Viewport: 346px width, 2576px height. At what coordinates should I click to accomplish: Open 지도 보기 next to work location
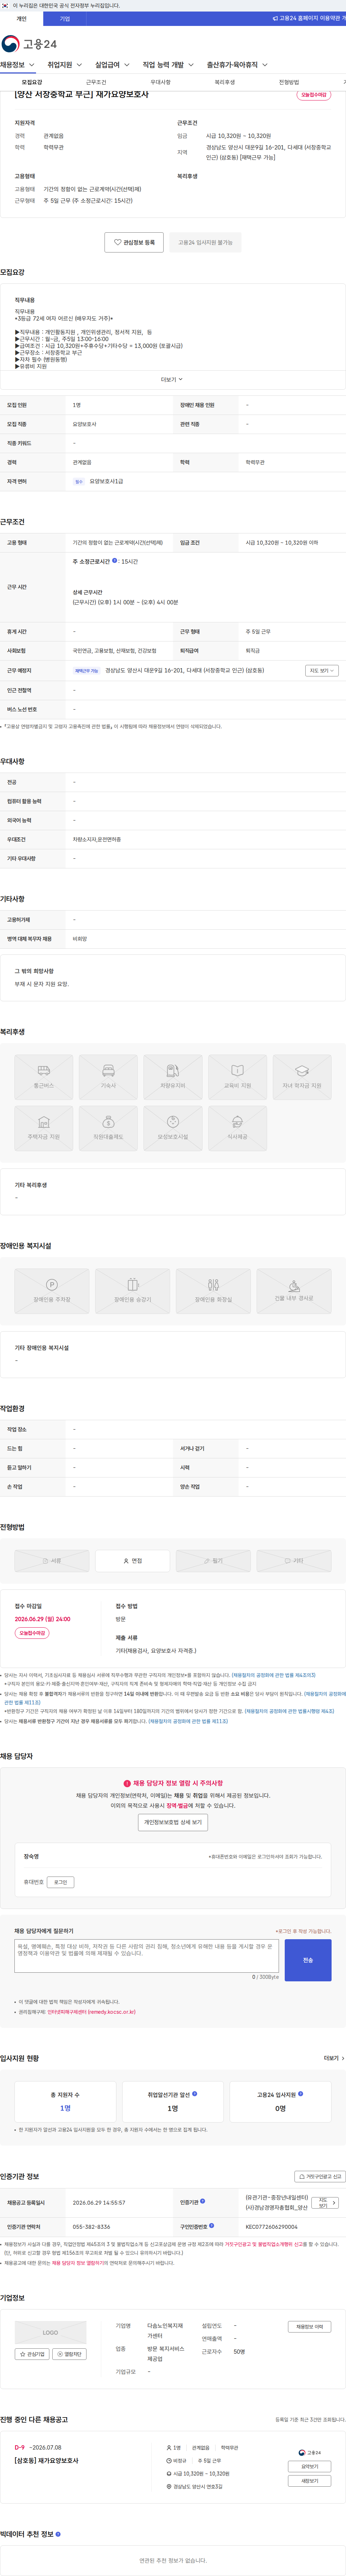(321, 671)
